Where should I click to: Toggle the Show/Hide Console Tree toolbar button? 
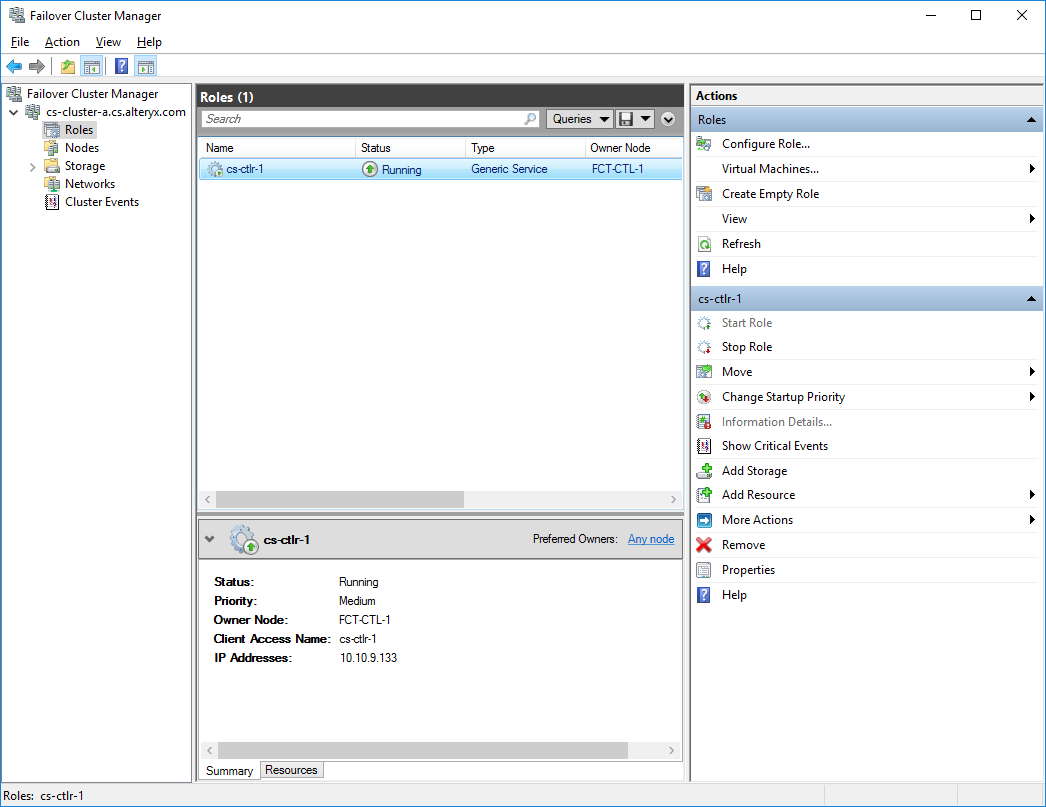coord(91,66)
